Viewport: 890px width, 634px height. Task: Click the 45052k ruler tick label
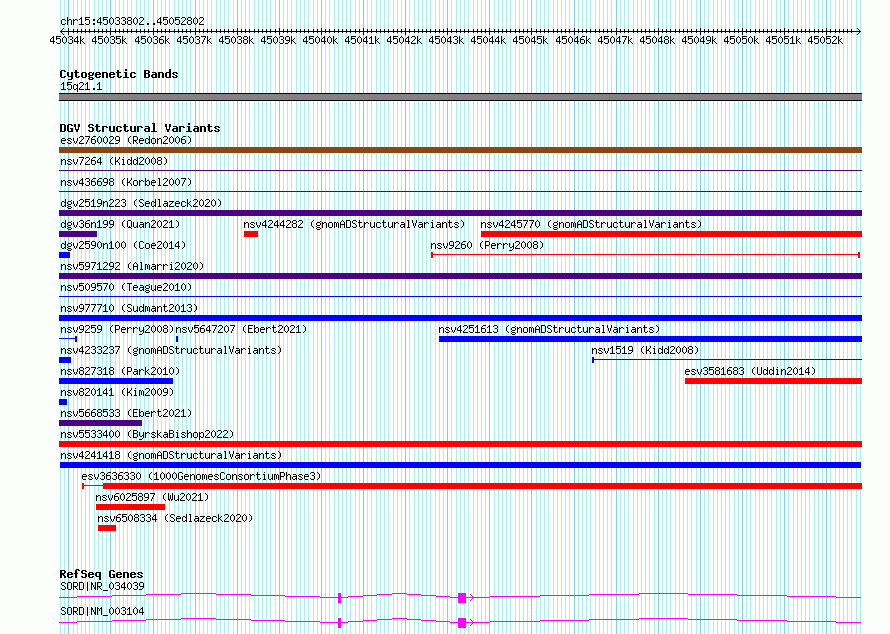tap(825, 40)
